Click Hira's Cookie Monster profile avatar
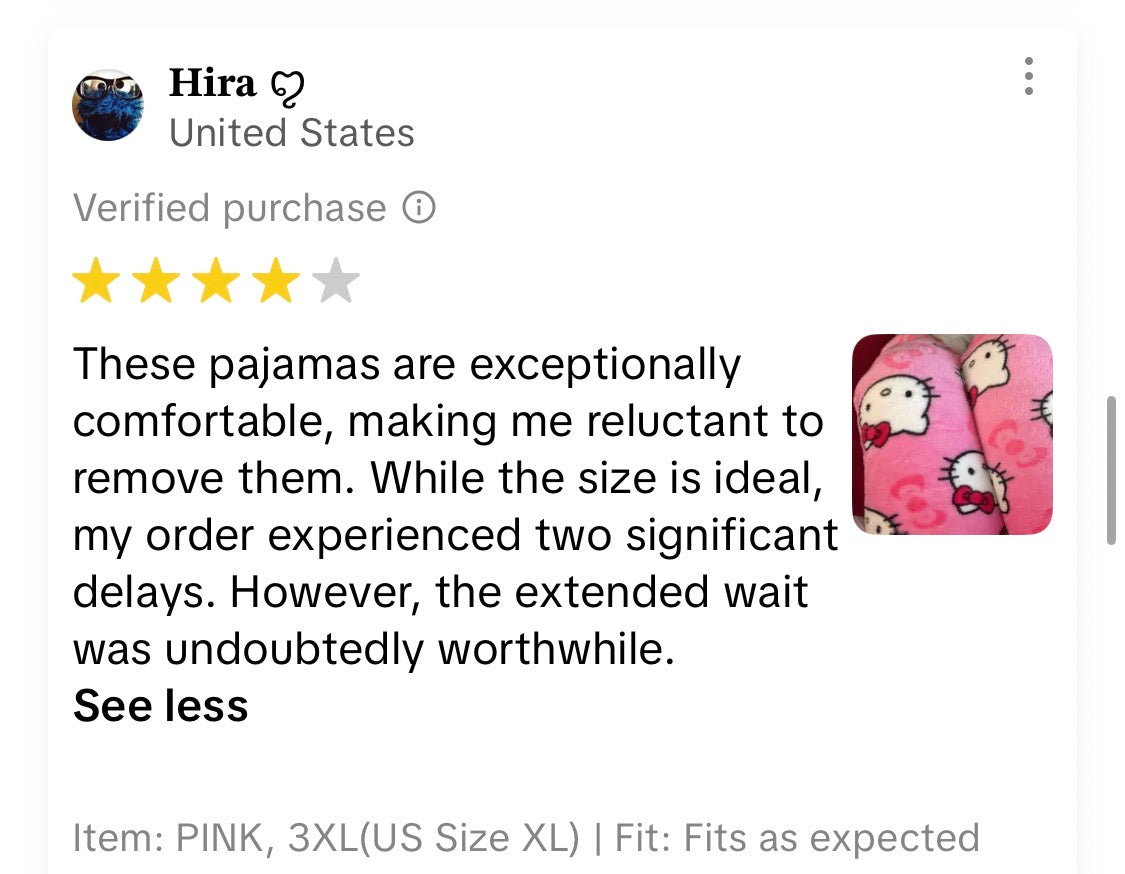The height and width of the screenshot is (874, 1125). pyautogui.click(x=108, y=105)
